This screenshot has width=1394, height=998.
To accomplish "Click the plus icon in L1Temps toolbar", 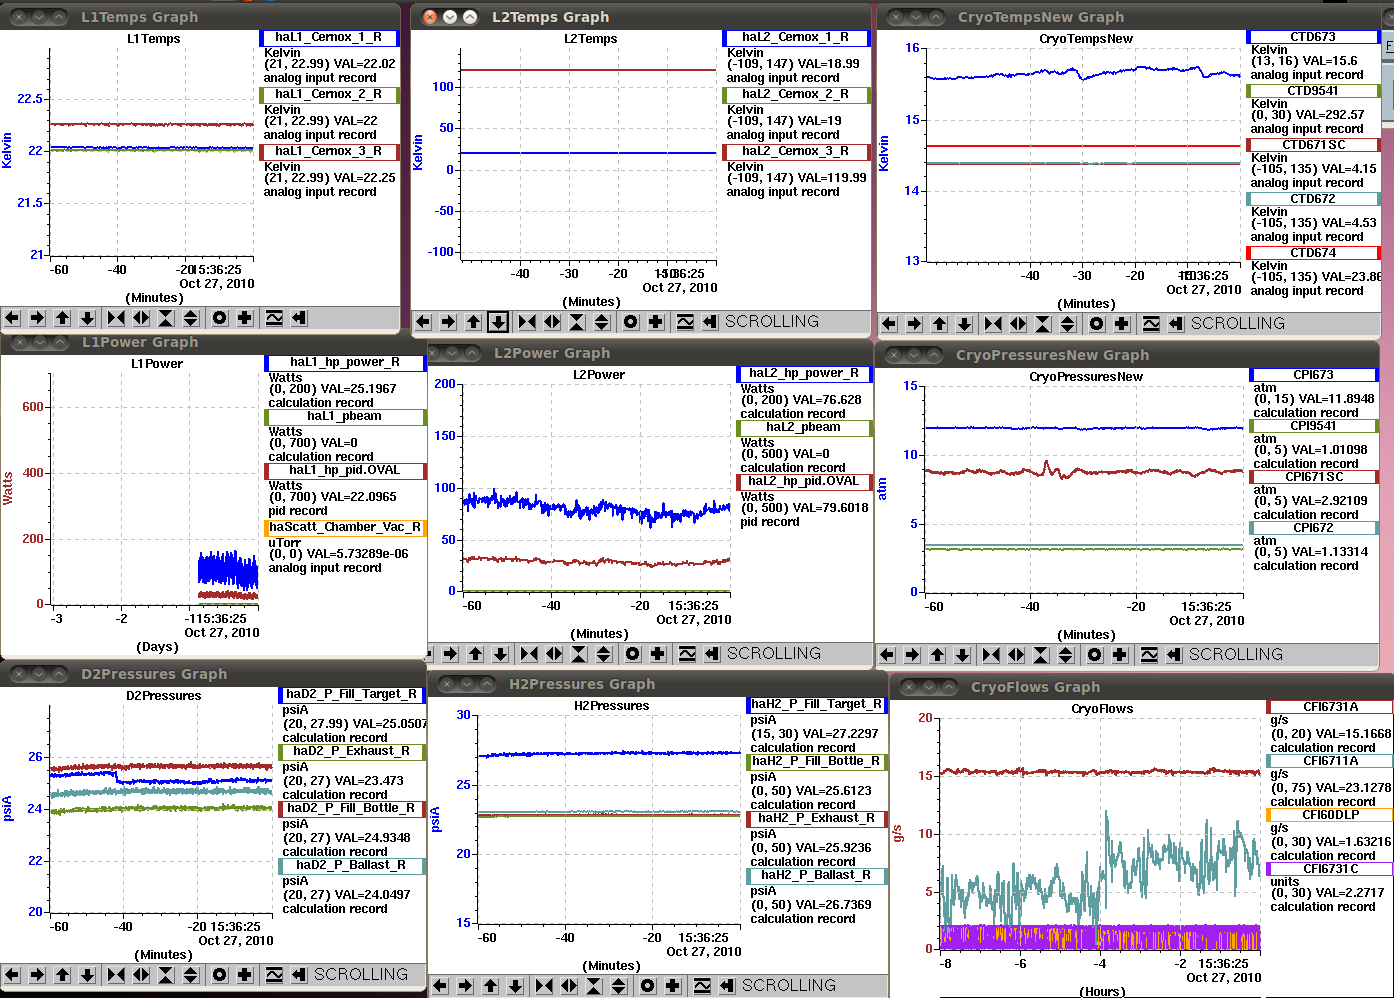I will [x=245, y=318].
